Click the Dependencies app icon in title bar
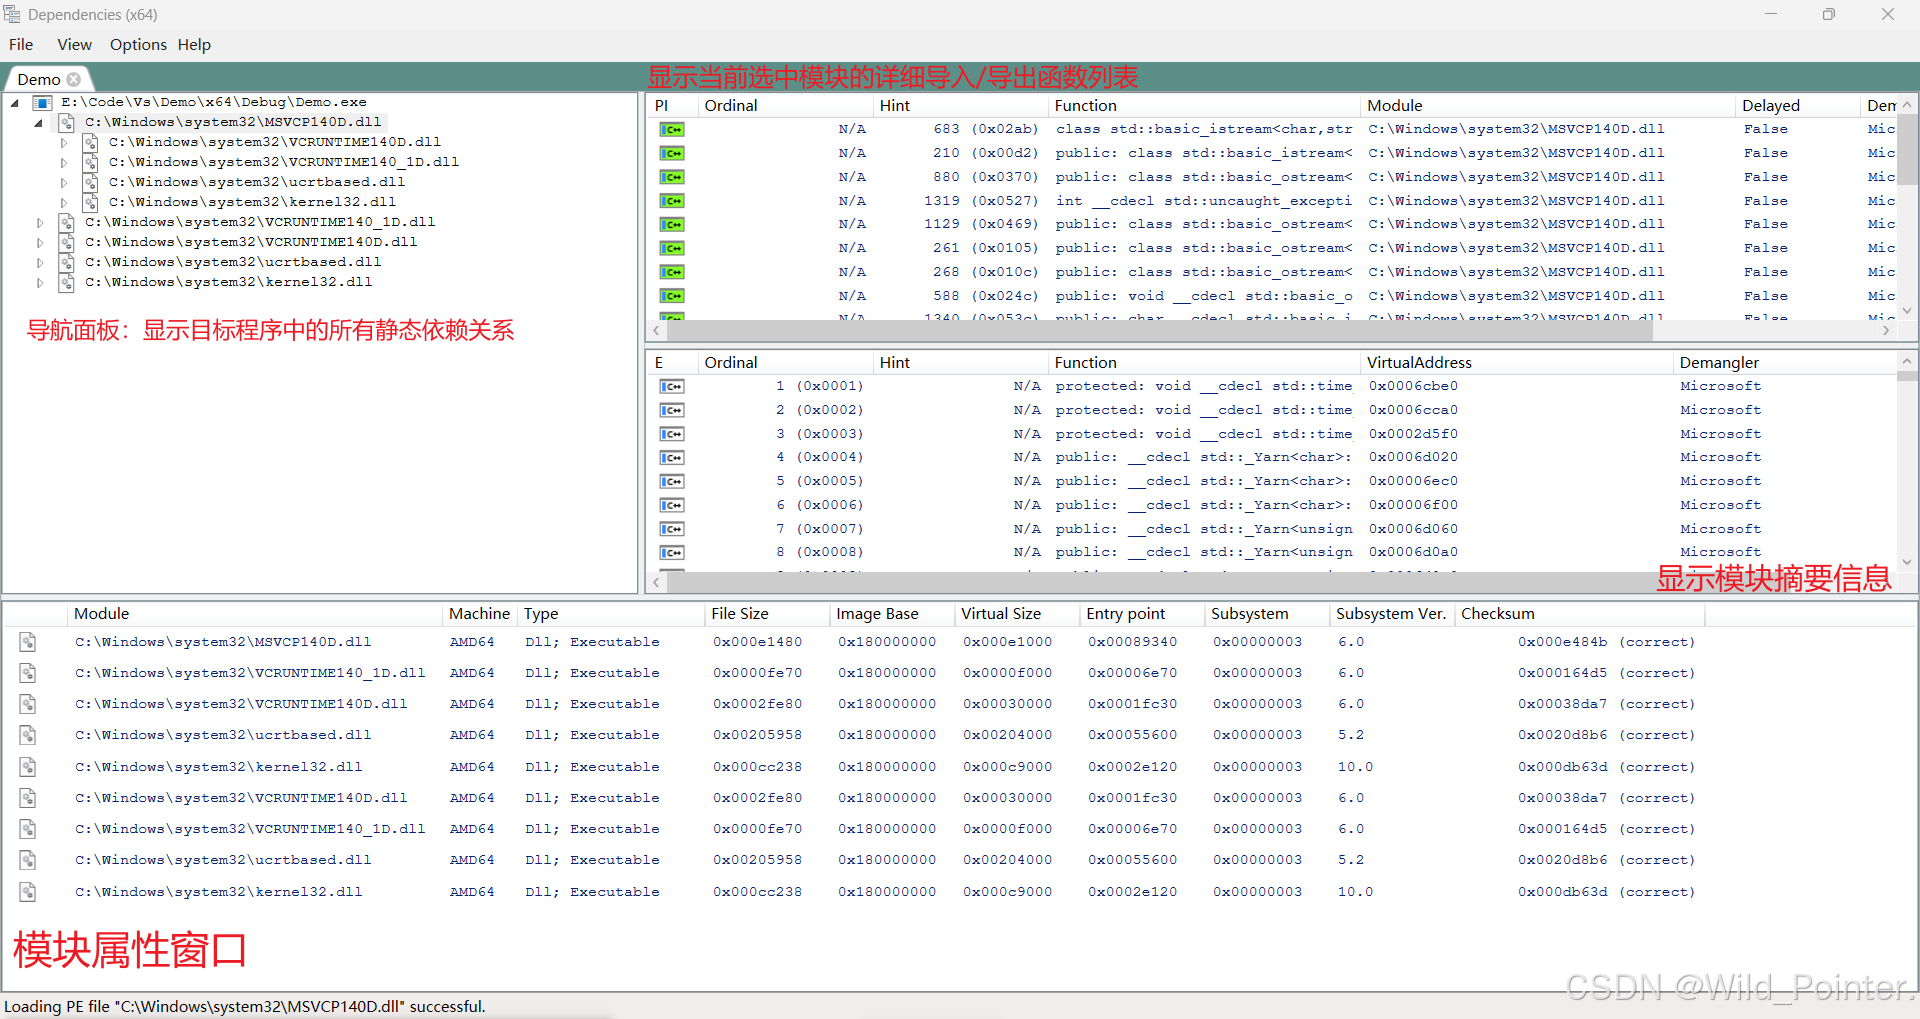The image size is (1920, 1019). click(x=12, y=14)
